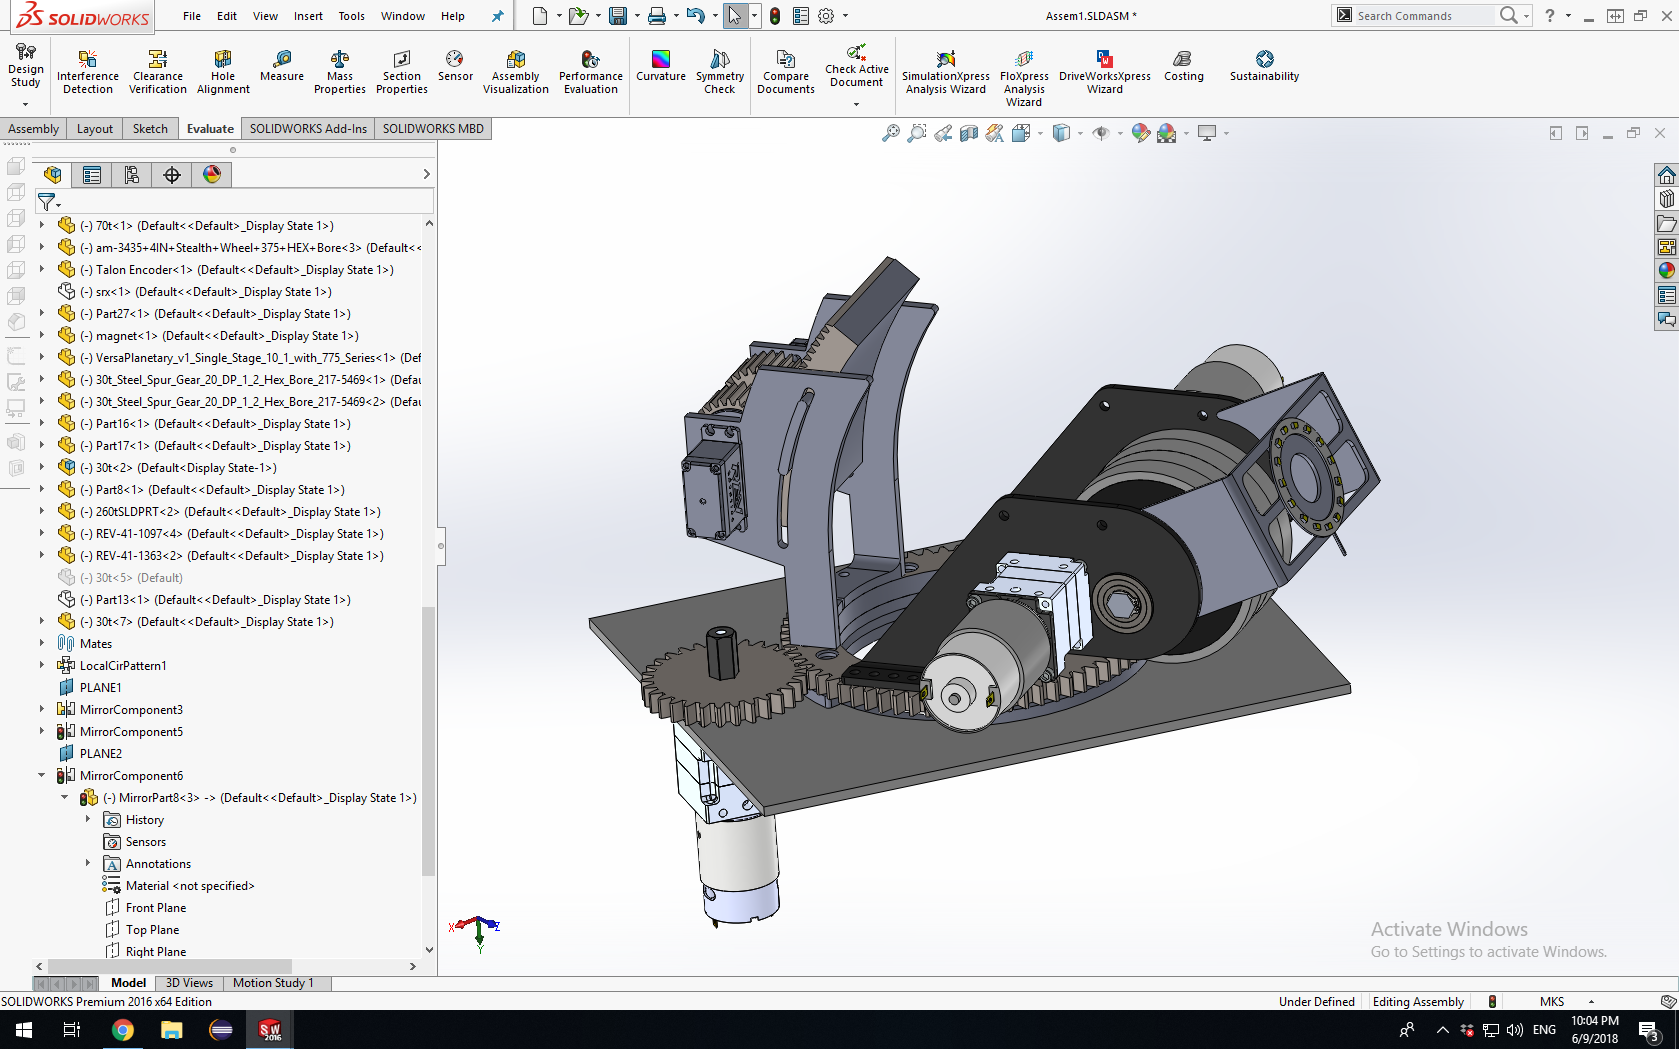Switch to the SOLIDWORKS Add-Ins tab

308,129
